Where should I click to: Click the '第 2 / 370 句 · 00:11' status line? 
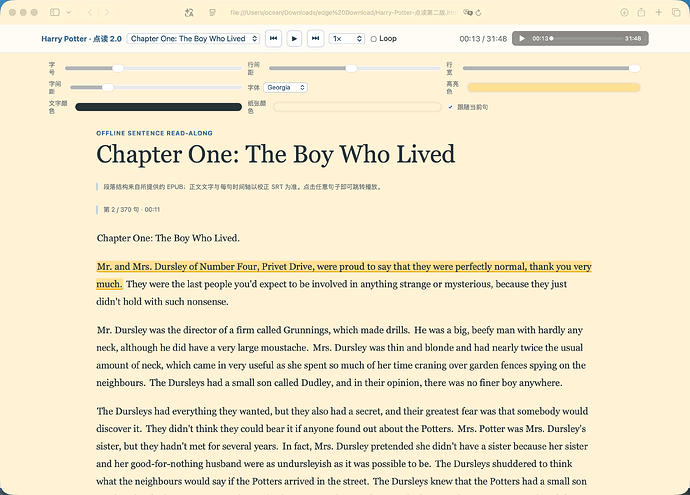click(132, 210)
